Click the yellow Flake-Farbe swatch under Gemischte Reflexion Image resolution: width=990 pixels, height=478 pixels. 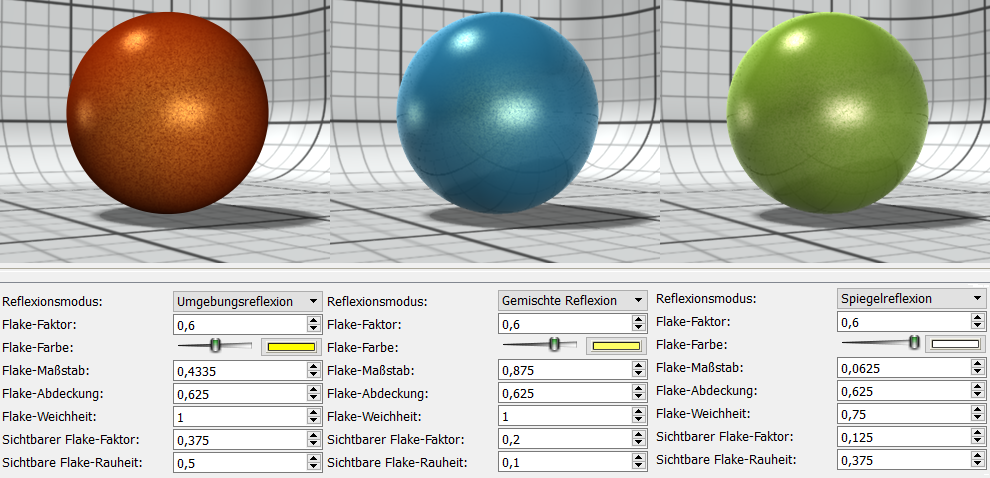(617, 346)
